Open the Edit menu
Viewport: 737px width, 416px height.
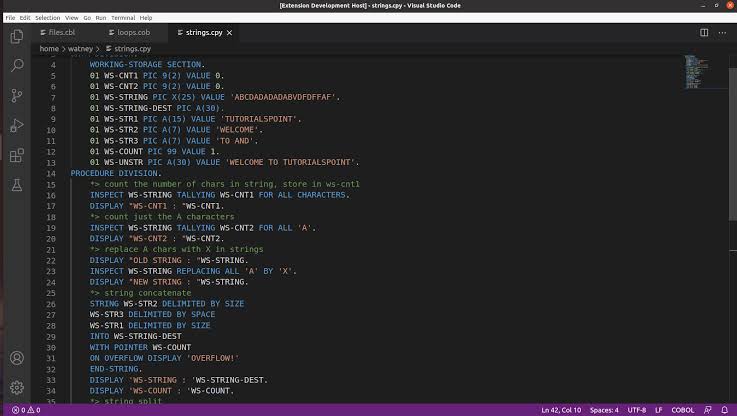coord(25,18)
